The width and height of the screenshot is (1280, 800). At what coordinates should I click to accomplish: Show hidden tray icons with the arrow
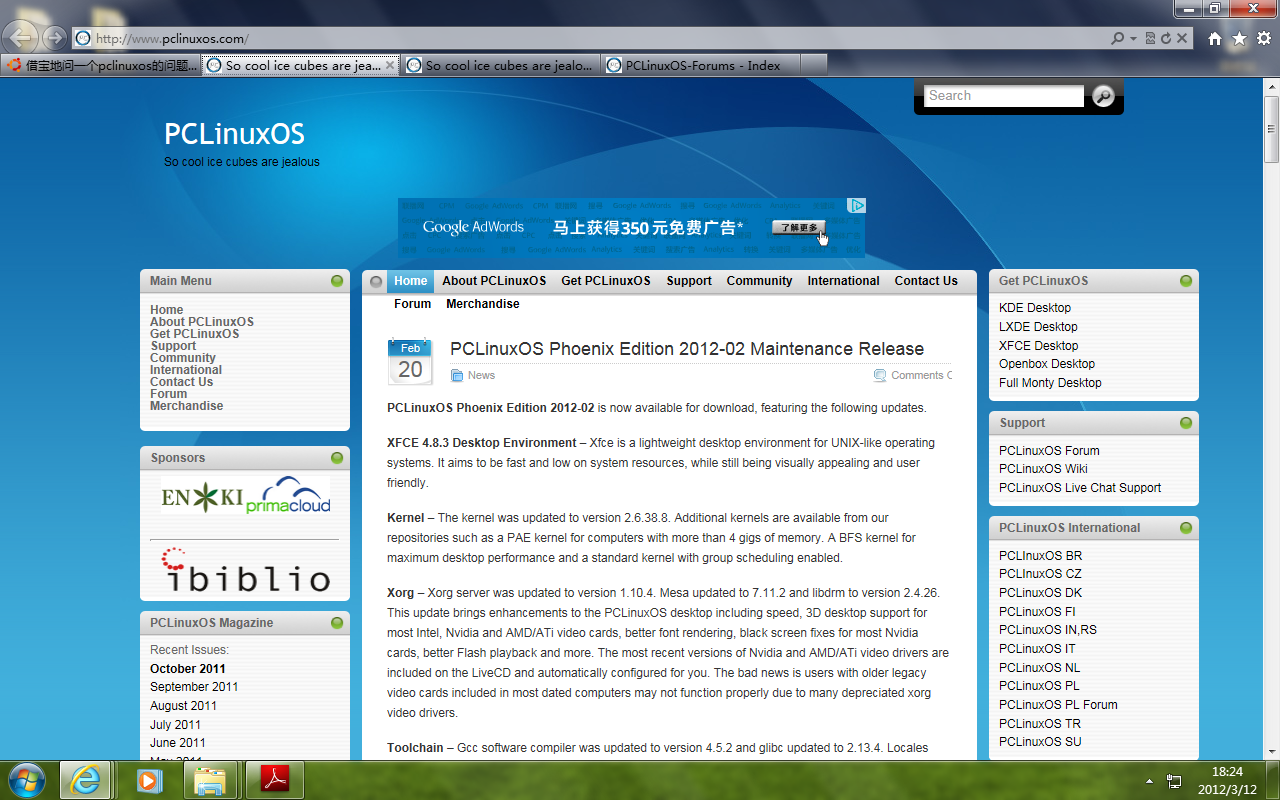(x=1149, y=780)
